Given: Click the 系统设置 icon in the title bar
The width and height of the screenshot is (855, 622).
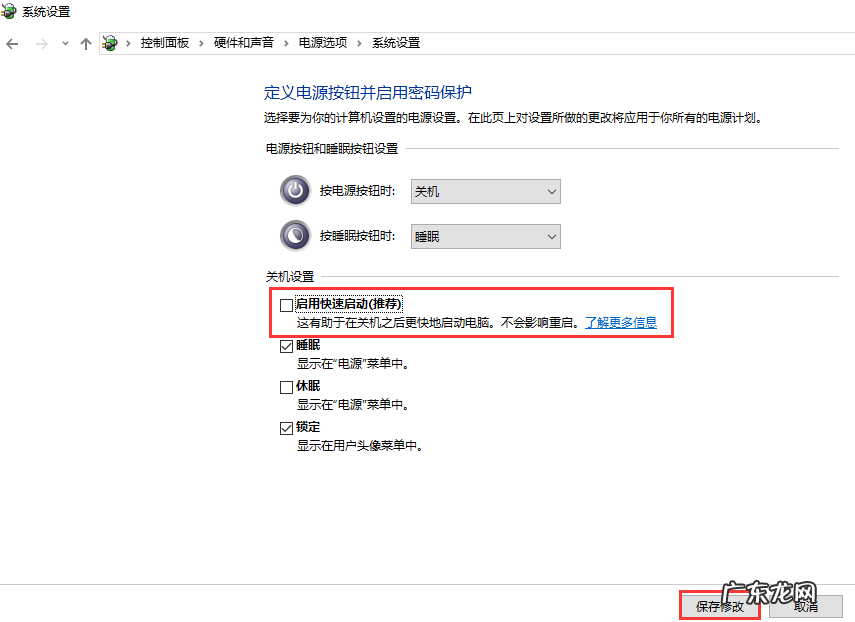Looking at the screenshot, I should (10, 10).
